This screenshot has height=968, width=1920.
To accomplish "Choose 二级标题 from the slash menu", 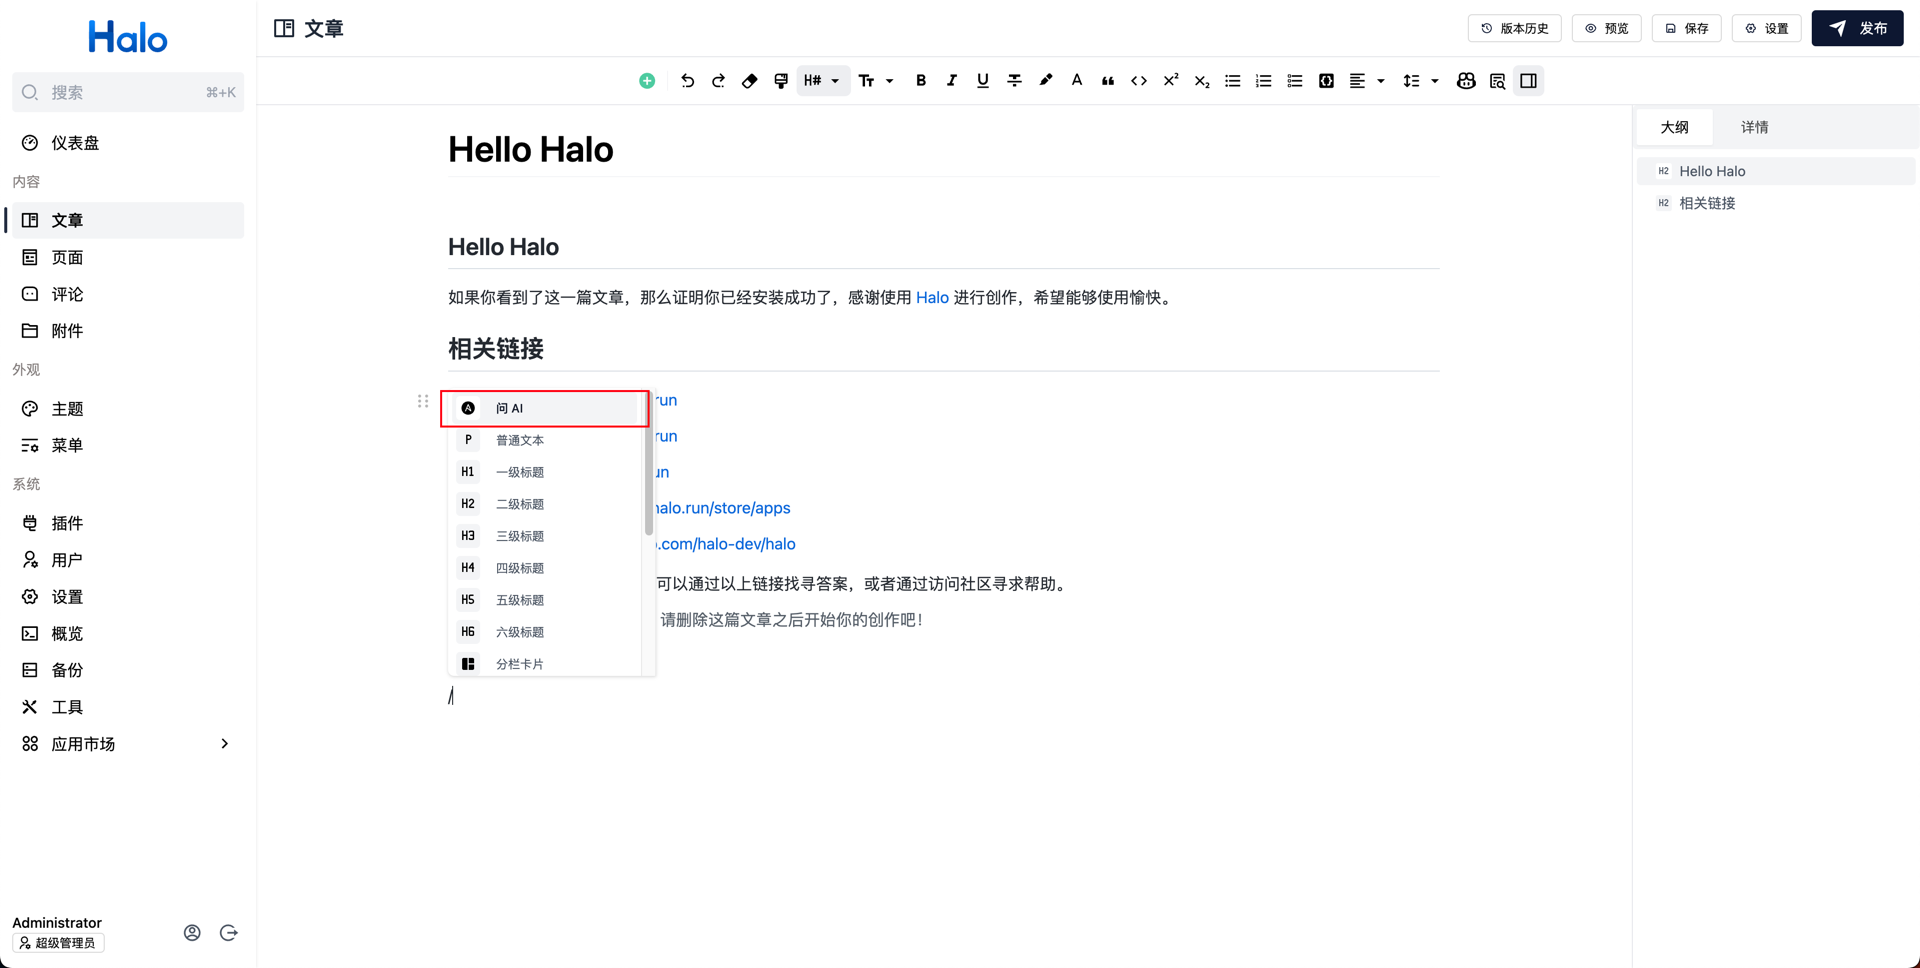I will 545,504.
